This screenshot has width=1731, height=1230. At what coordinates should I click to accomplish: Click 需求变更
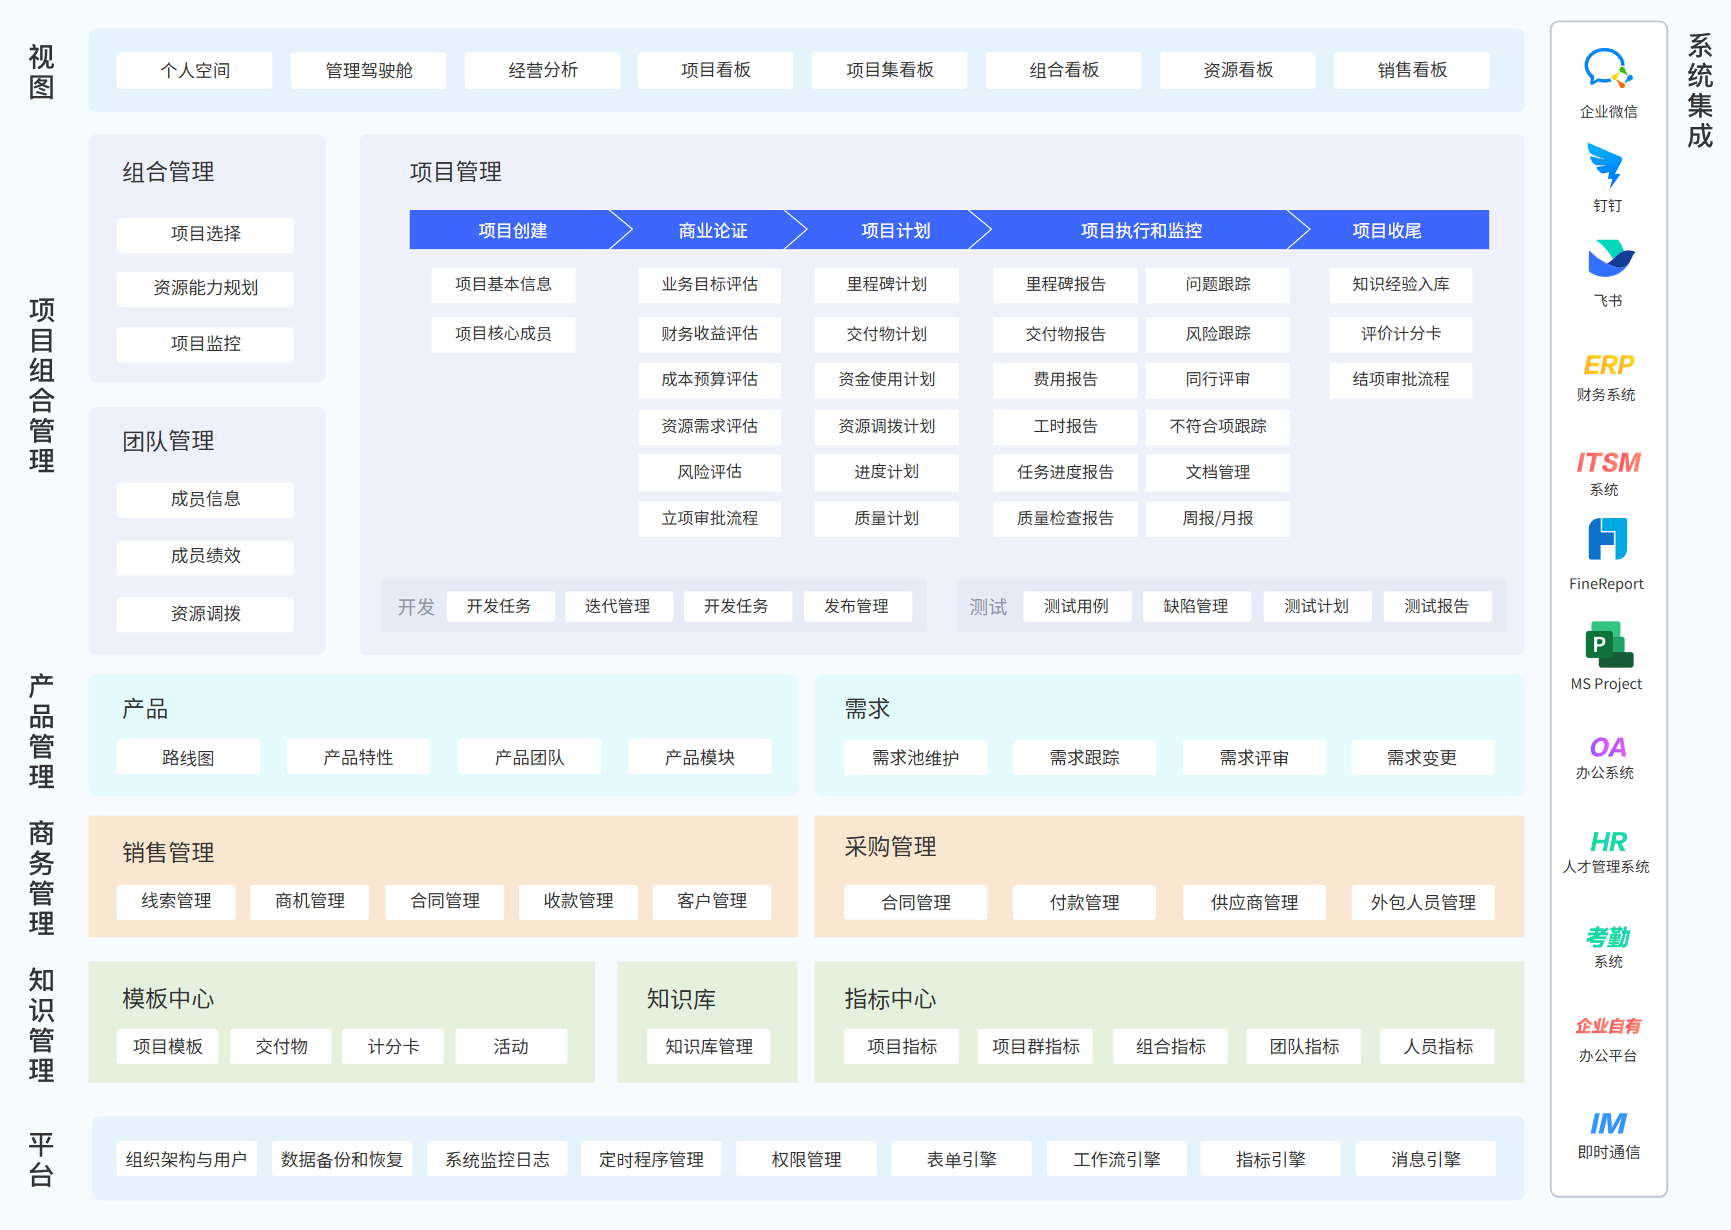[1422, 759]
